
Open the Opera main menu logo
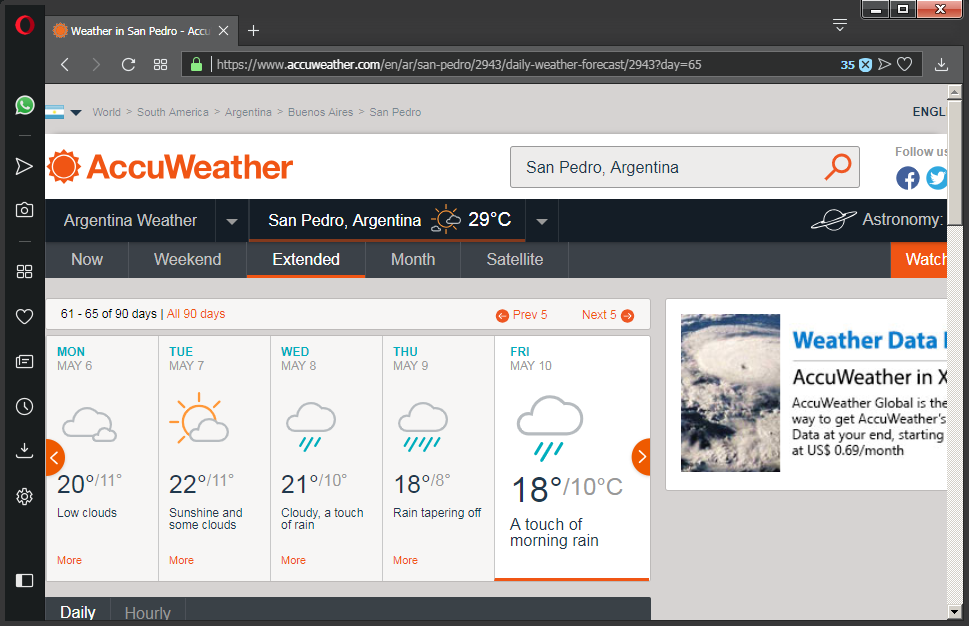coord(25,25)
